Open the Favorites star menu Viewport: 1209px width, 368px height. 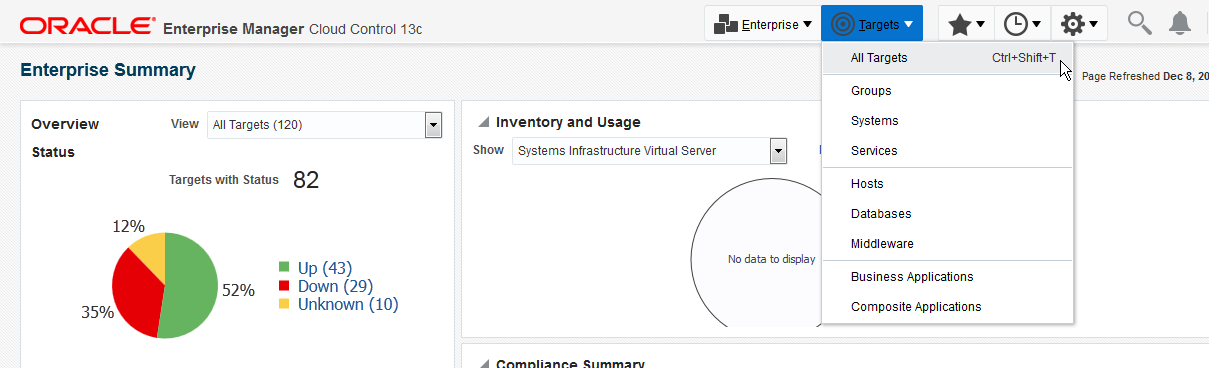[x=966, y=23]
